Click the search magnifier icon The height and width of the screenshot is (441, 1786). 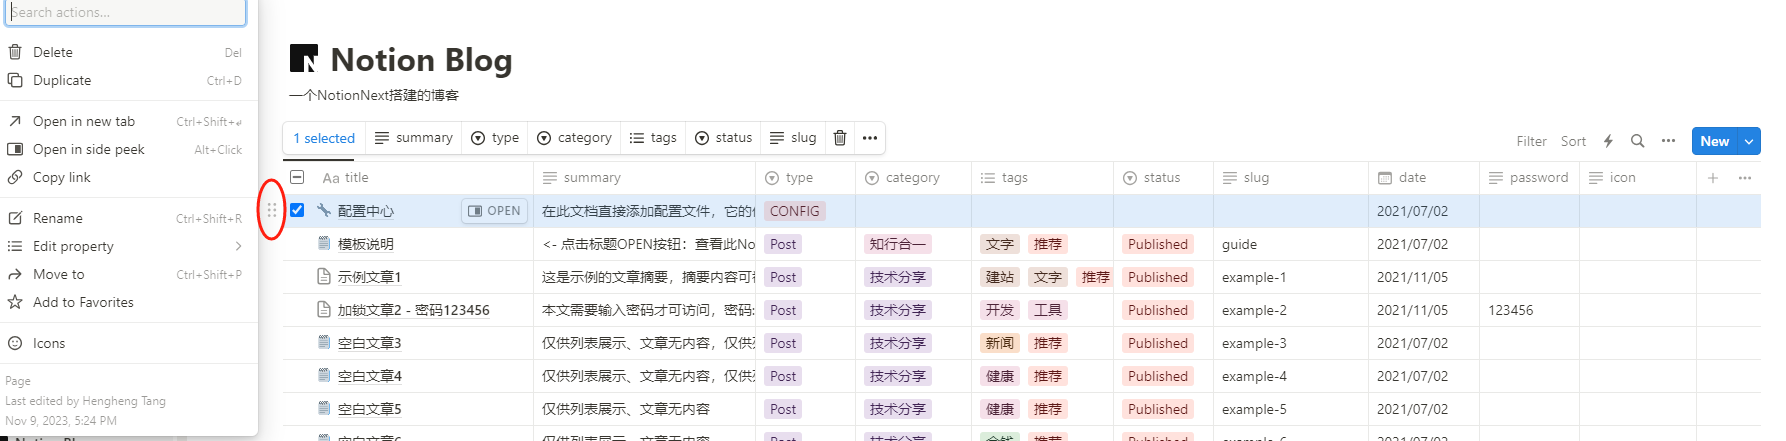(x=1637, y=141)
